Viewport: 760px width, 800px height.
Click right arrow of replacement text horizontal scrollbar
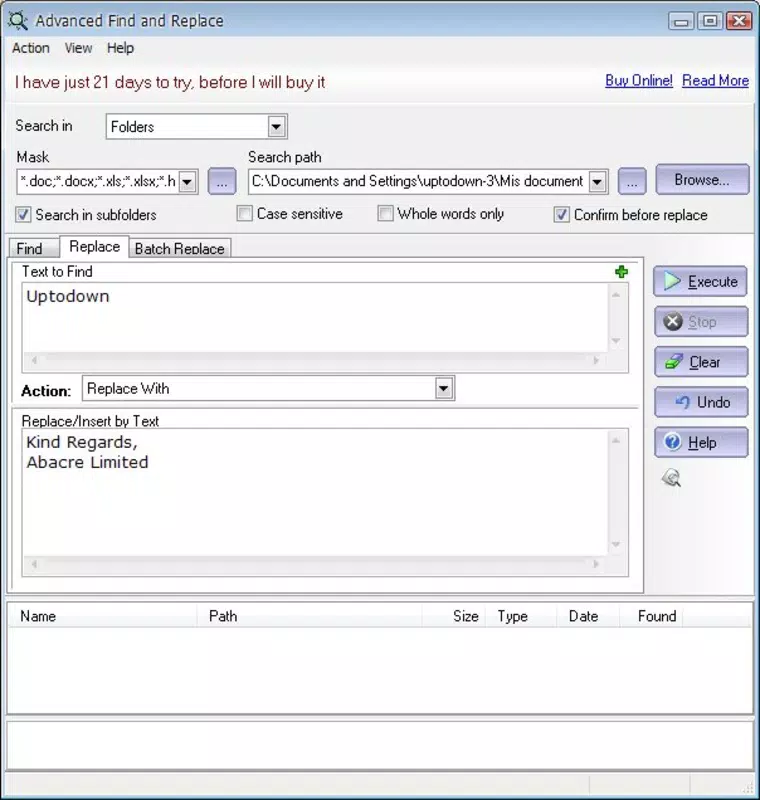[596, 564]
